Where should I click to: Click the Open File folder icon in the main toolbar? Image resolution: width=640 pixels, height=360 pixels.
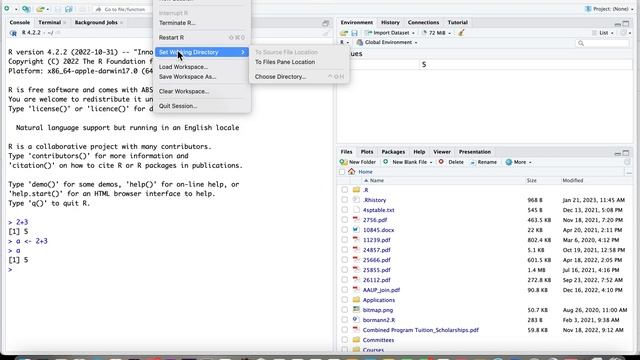coord(40,9)
